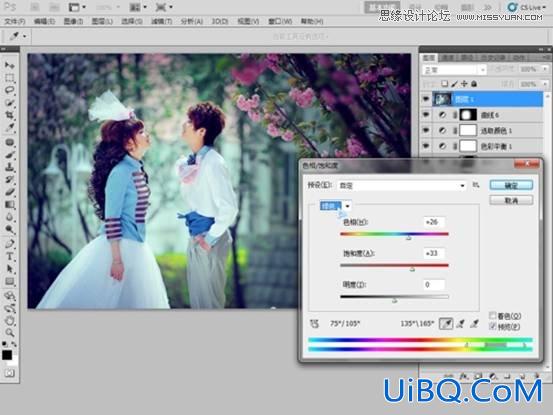Select the Crop tool
This screenshot has width=553, height=415.
tap(10, 115)
